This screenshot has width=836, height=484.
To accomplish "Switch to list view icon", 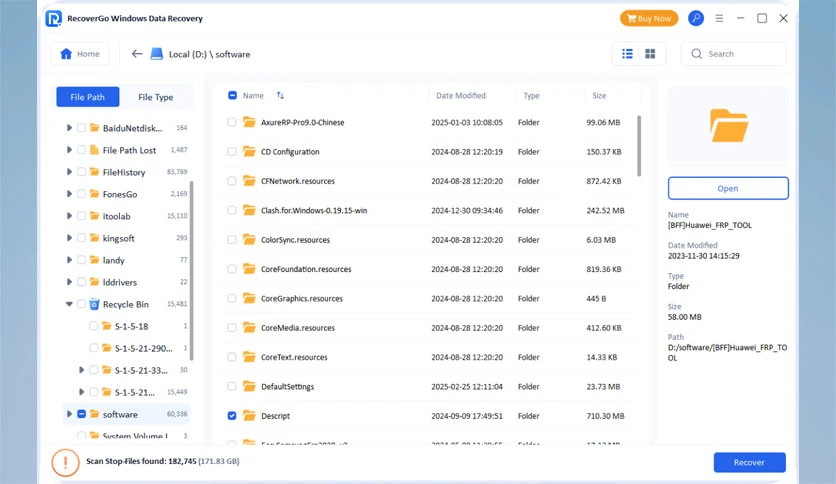I will pyautogui.click(x=628, y=54).
